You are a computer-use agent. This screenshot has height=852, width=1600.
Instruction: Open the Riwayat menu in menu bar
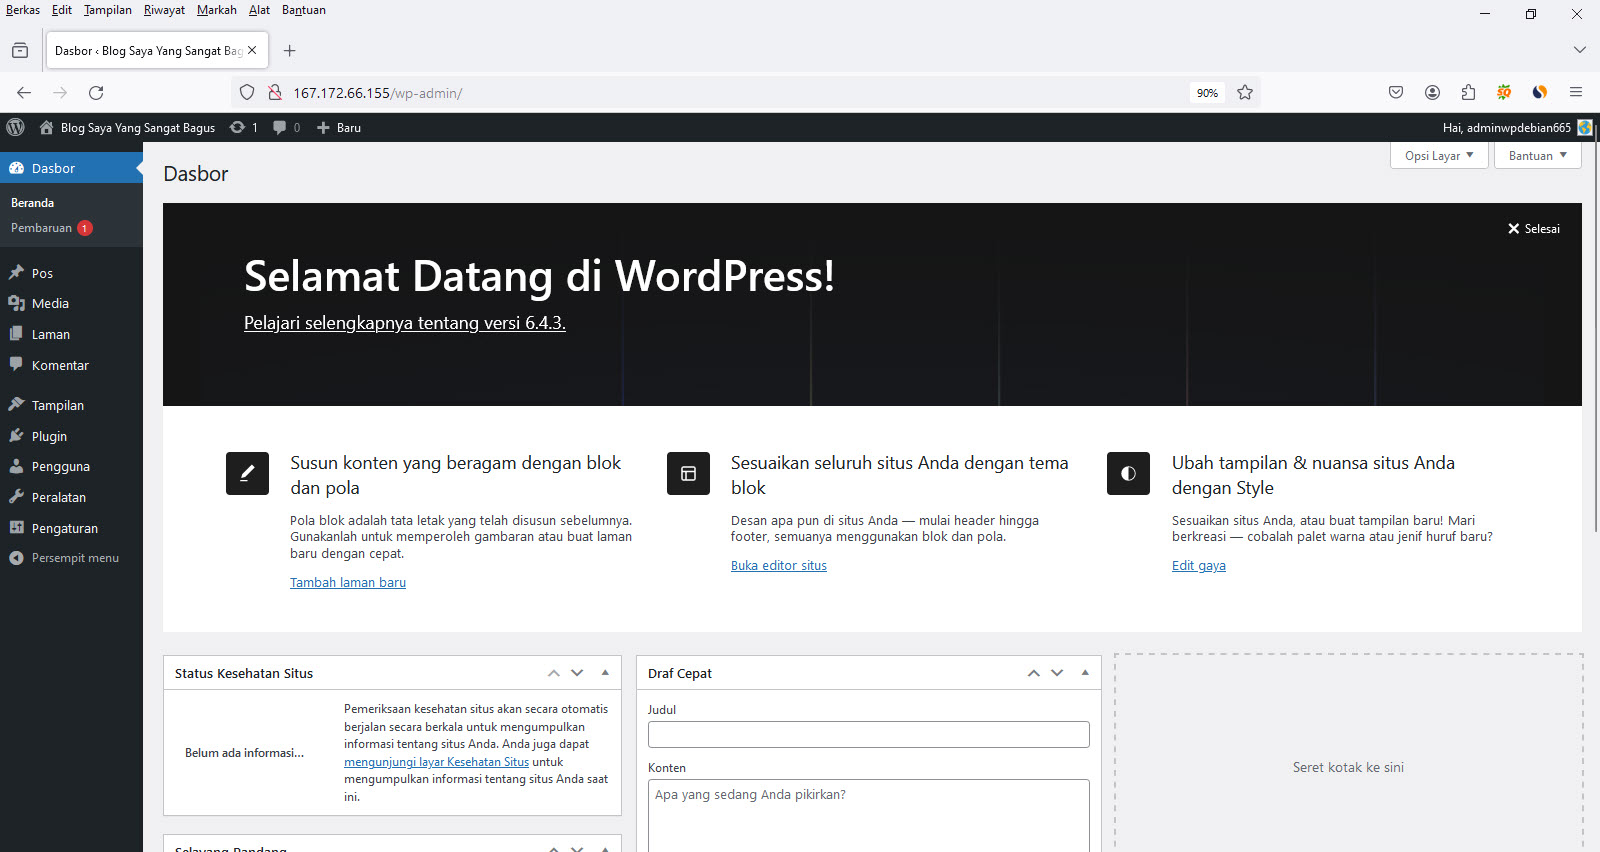(164, 10)
